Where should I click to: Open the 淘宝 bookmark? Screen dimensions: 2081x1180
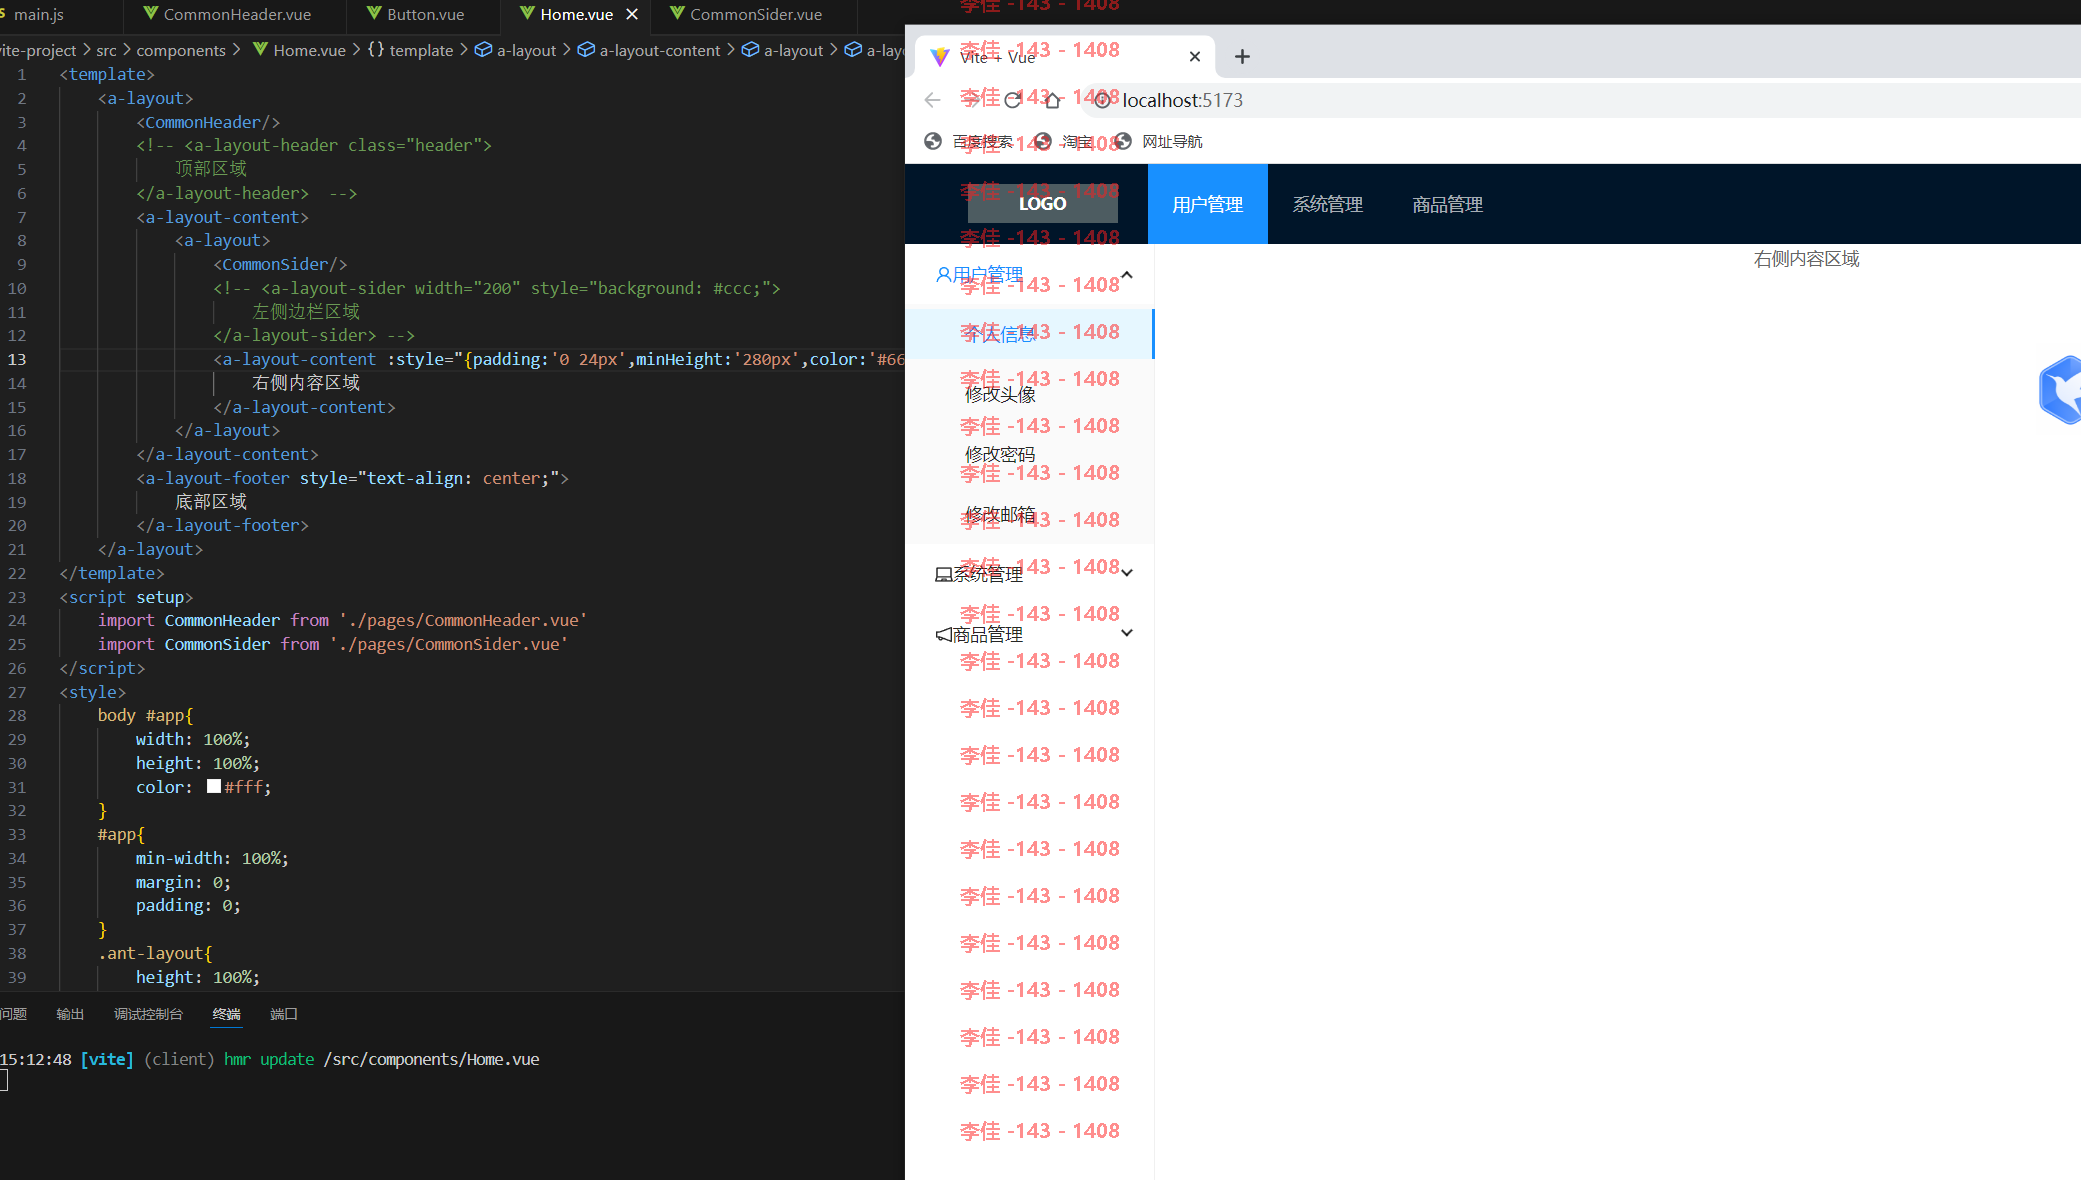1064,142
